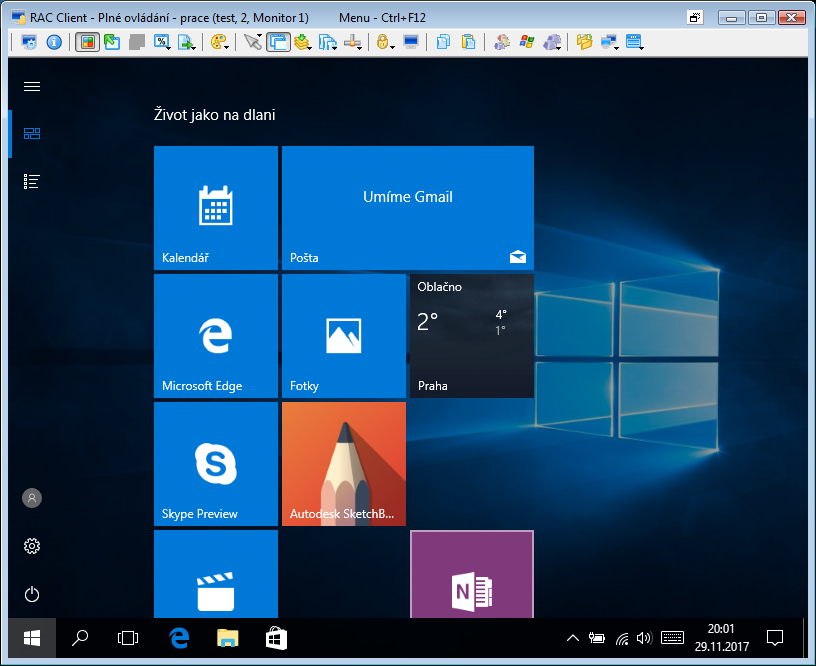Expand the Start menu hamburger button
Image resolution: width=816 pixels, height=666 pixels.
pyautogui.click(x=32, y=86)
